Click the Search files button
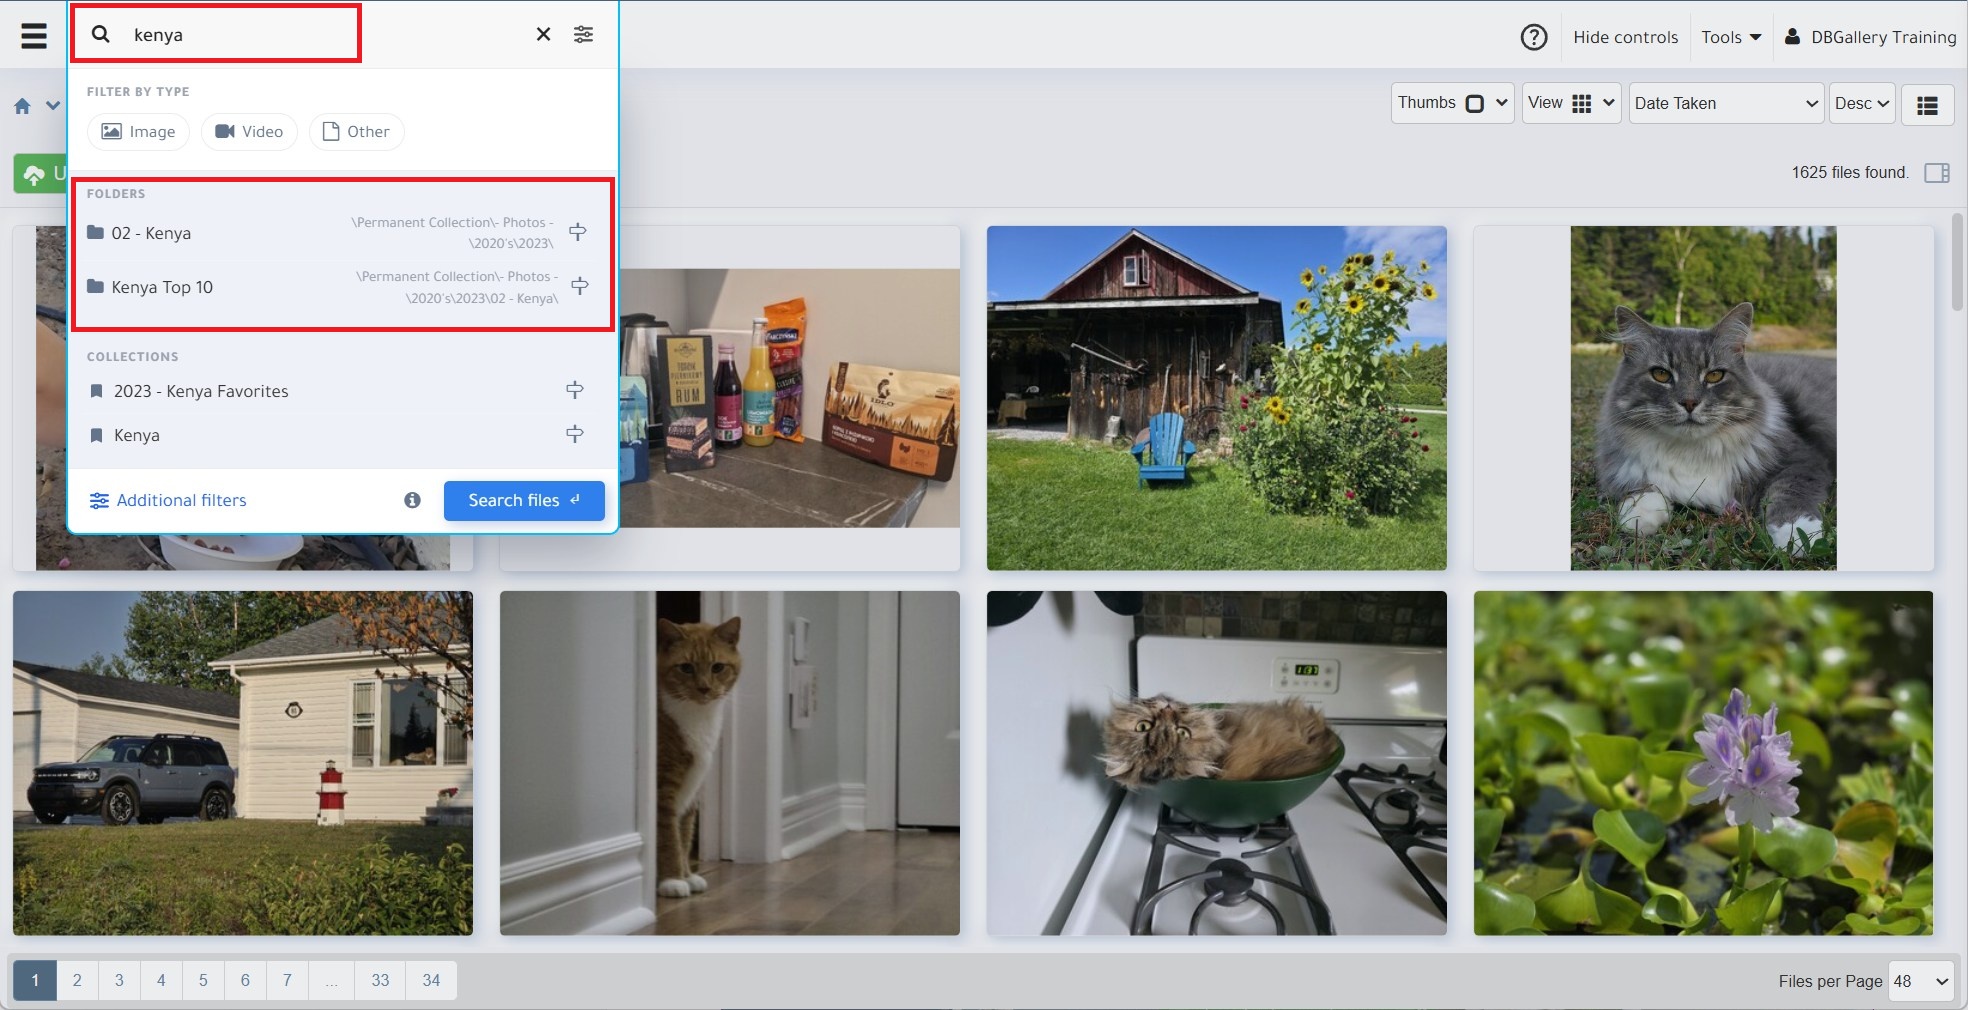Viewport: 1968px width, 1010px height. point(524,500)
